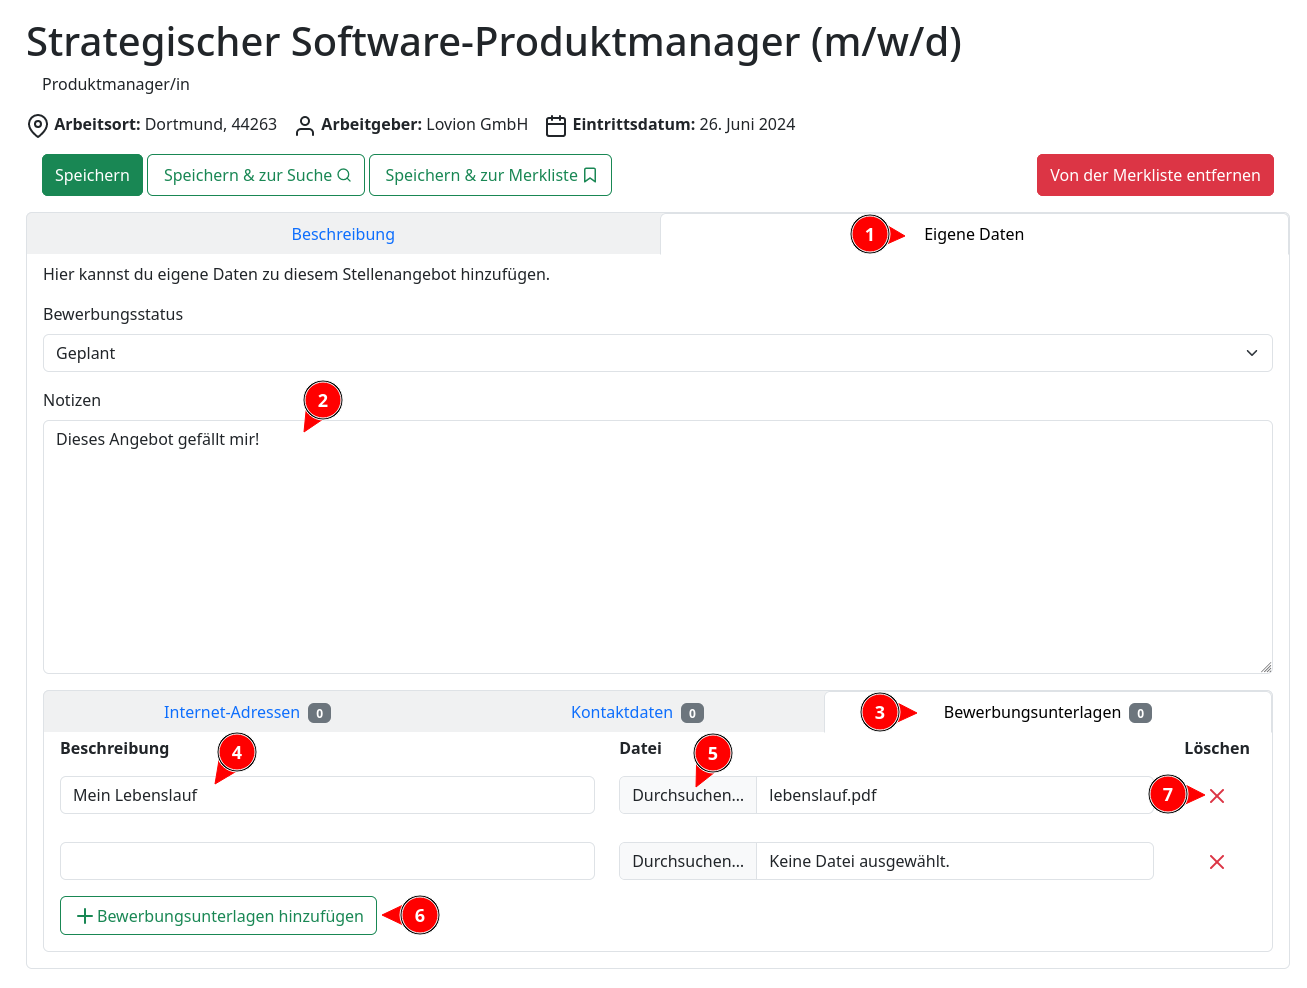Click the Bewerbungsunterlagen count badge
The height and width of the screenshot is (988, 1307).
1140,713
